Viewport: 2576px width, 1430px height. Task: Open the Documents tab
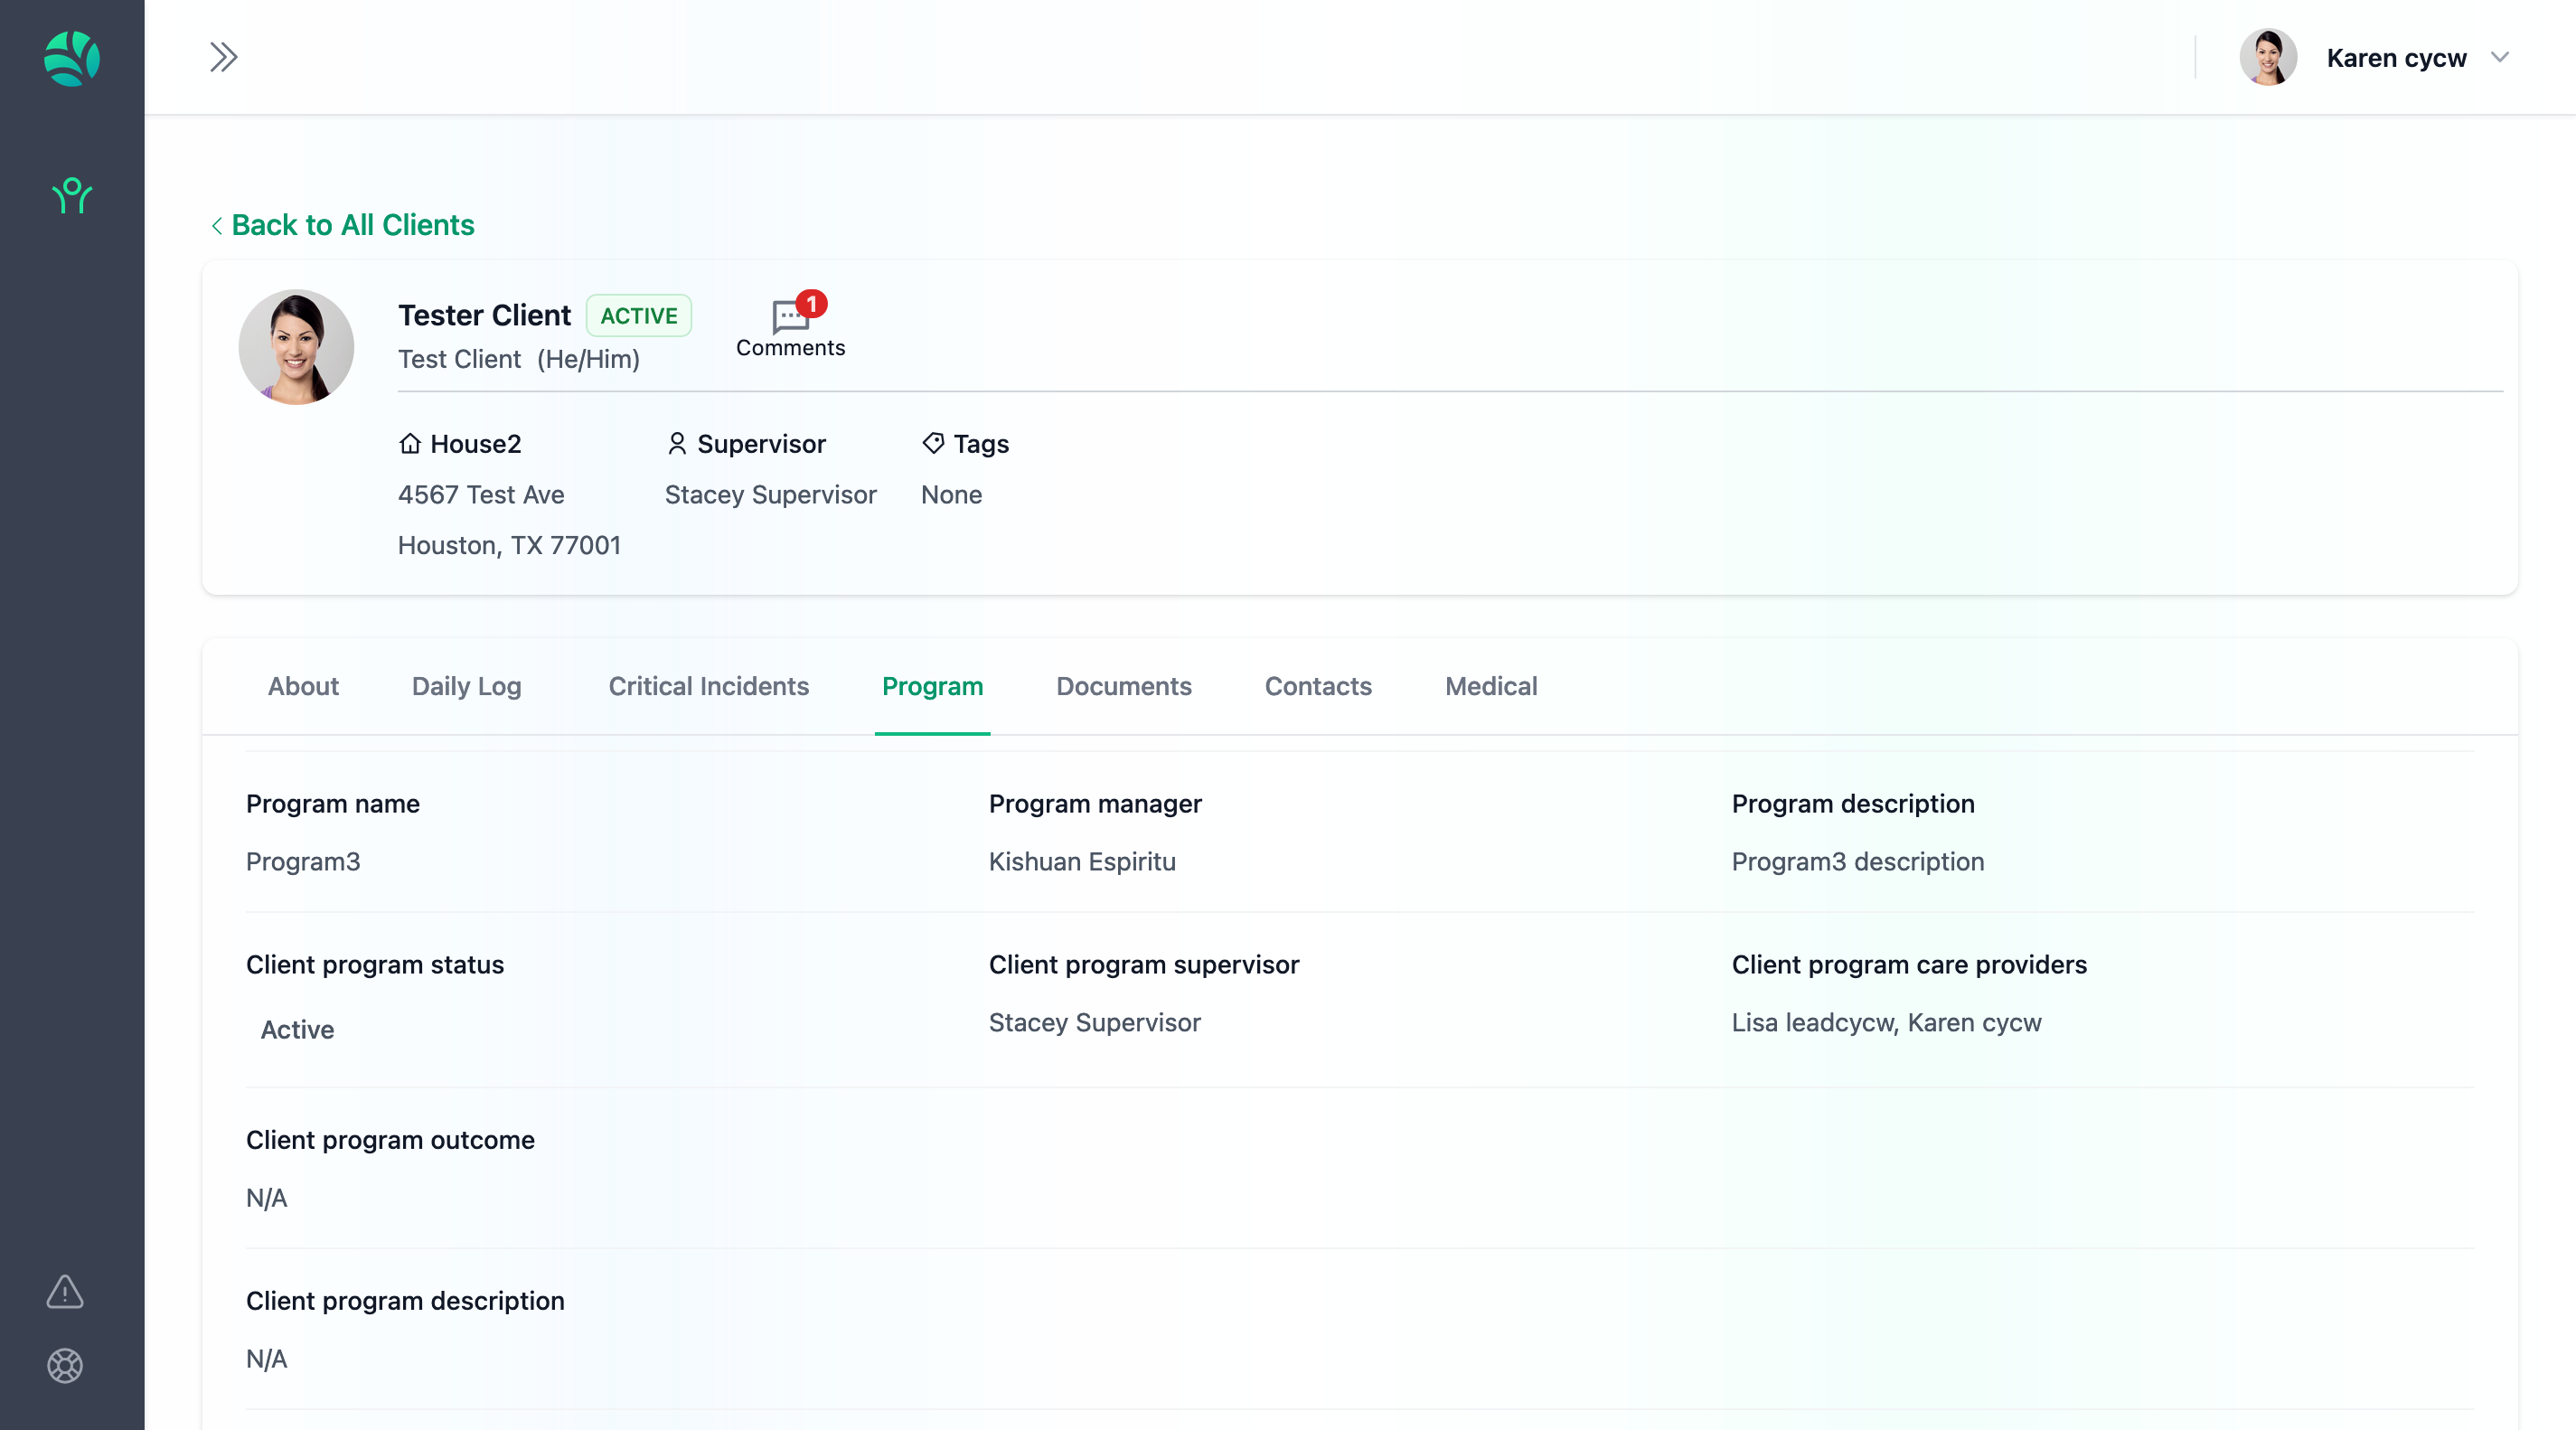click(1123, 686)
